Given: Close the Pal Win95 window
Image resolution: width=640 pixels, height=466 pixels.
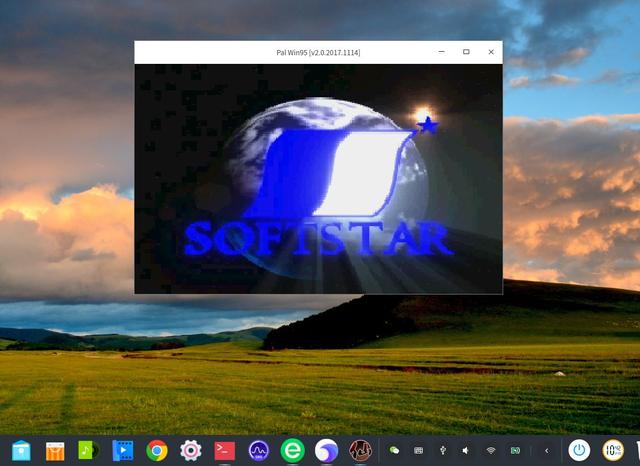Looking at the screenshot, I should pos(491,52).
